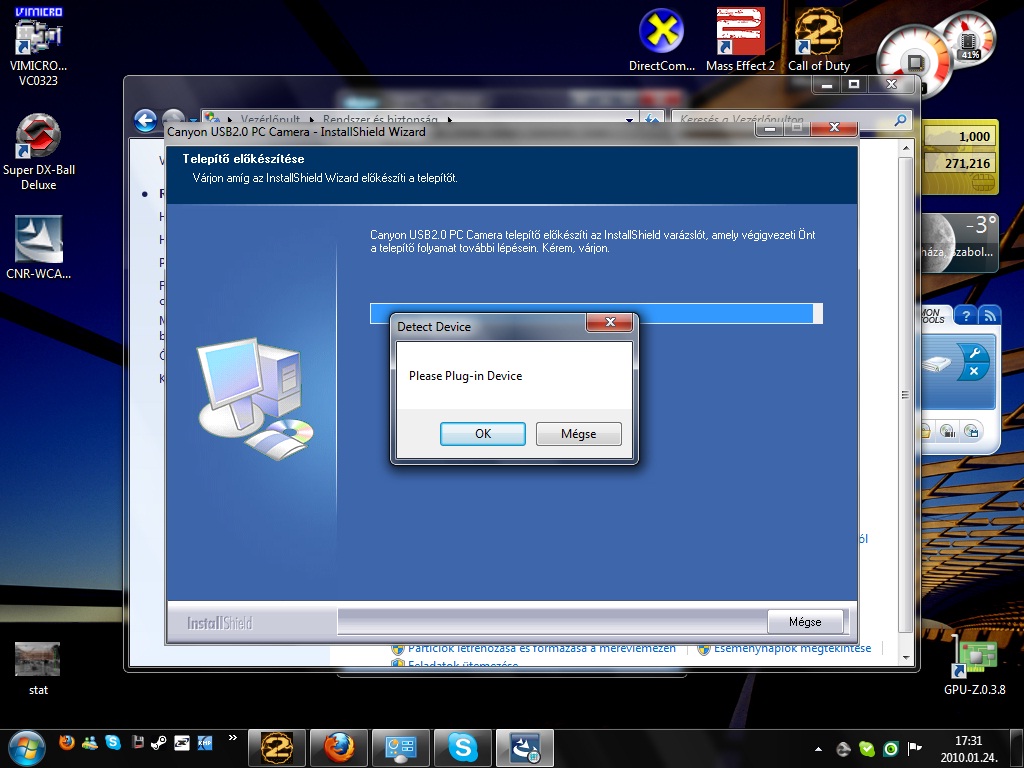Confirm Detect Device dialog with OK

483,434
